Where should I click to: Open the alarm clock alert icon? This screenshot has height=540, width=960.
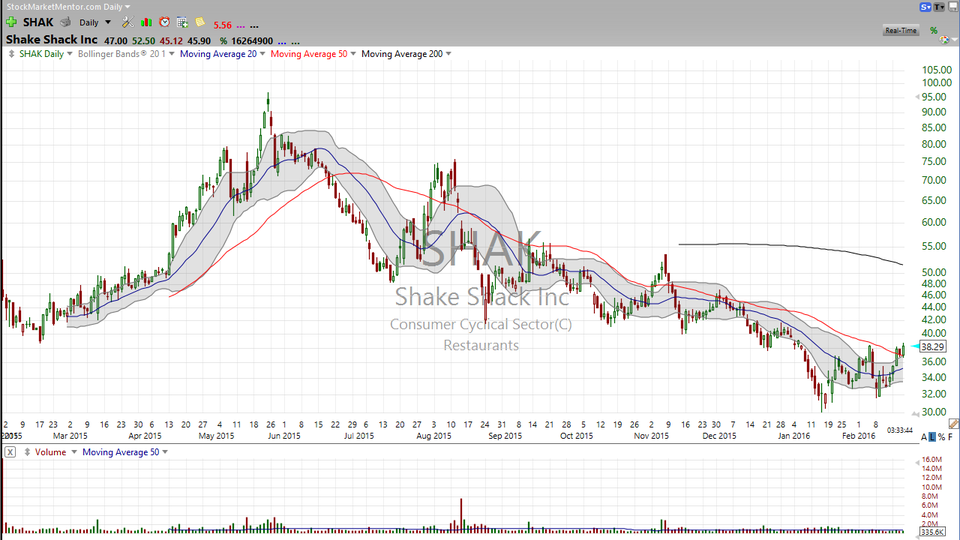(x=164, y=22)
